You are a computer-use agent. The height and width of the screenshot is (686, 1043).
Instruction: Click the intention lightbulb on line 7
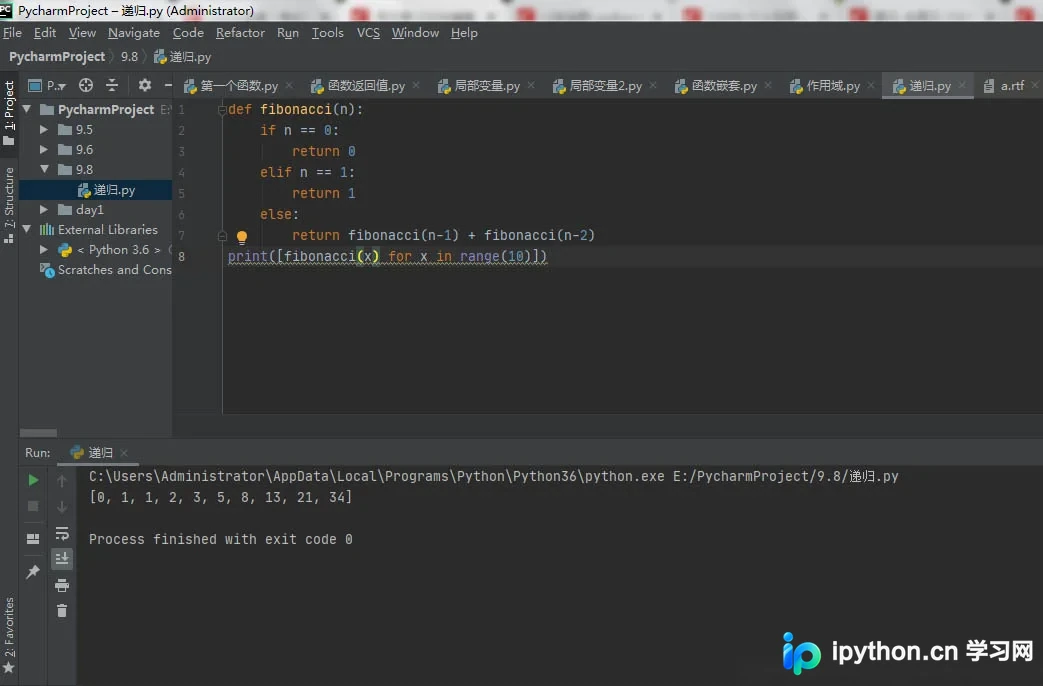coord(242,236)
